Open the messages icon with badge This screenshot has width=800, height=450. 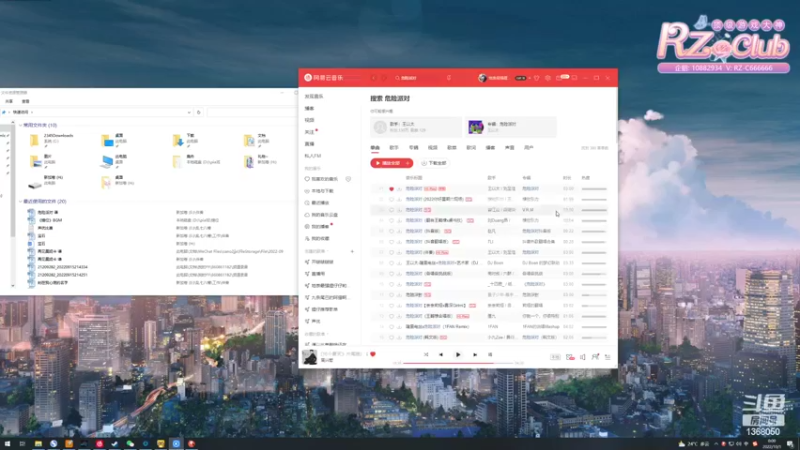[561, 78]
